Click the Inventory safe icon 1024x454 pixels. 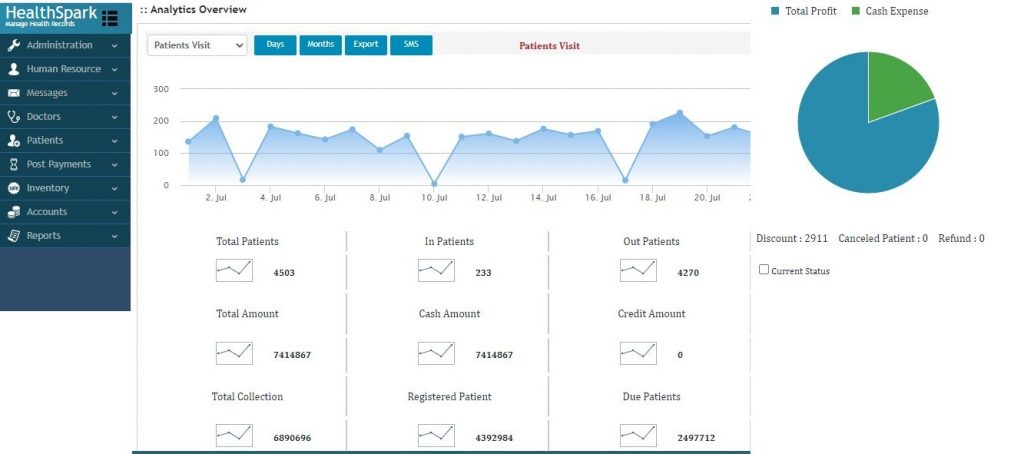pos(14,188)
